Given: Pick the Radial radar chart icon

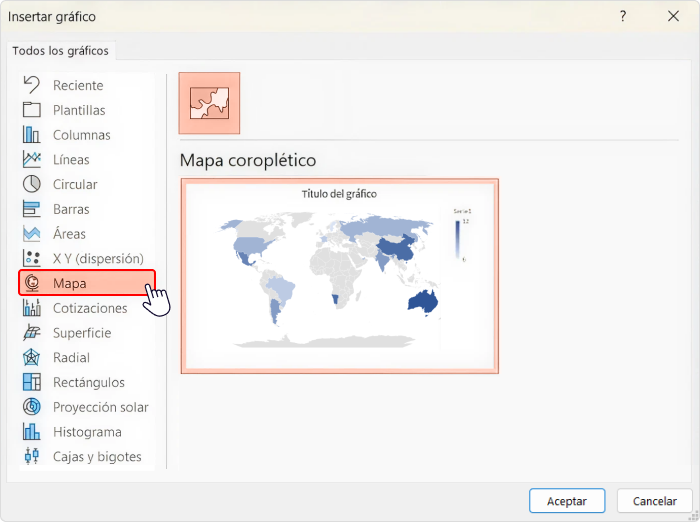Looking at the screenshot, I should [32, 357].
